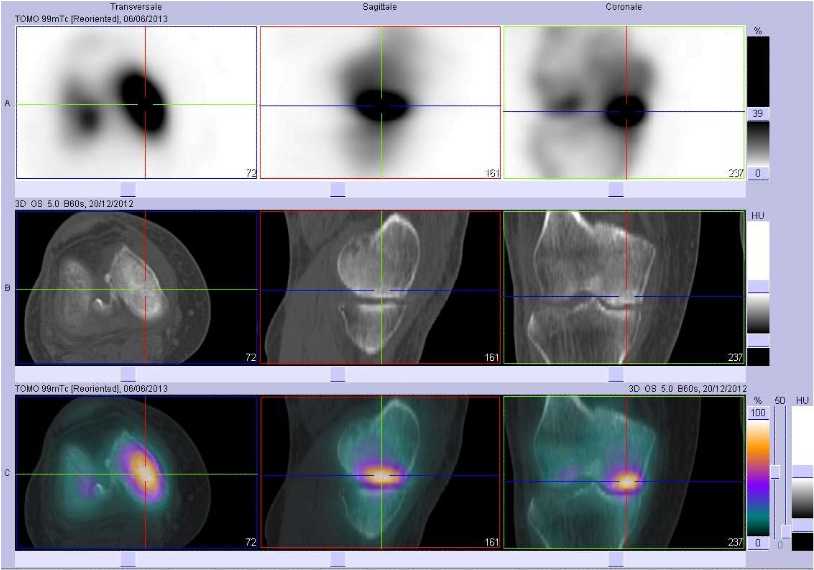Click slice slider under row B transversal CT
Screen dimensions: 814x570
[x=128, y=374]
